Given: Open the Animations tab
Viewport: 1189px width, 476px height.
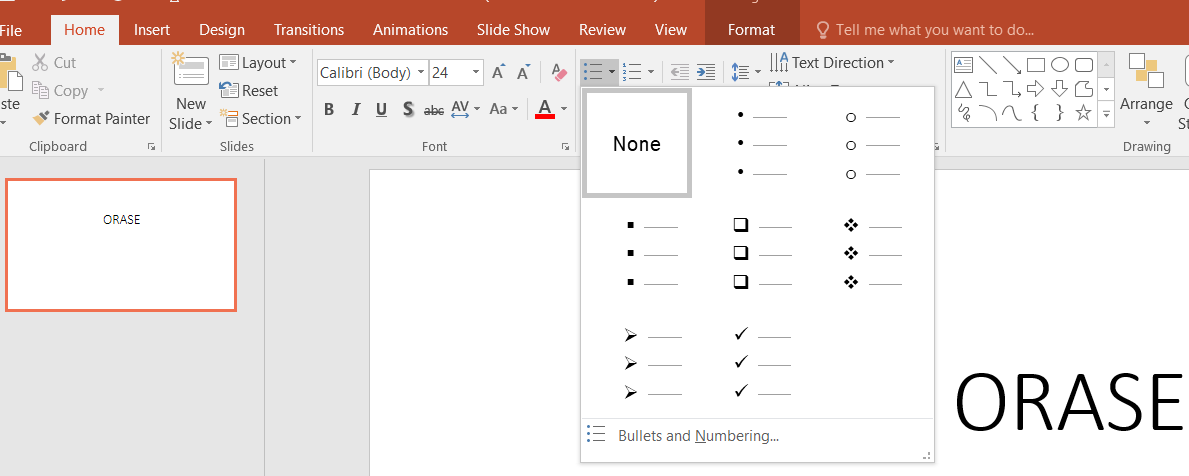Looking at the screenshot, I should (x=410, y=30).
